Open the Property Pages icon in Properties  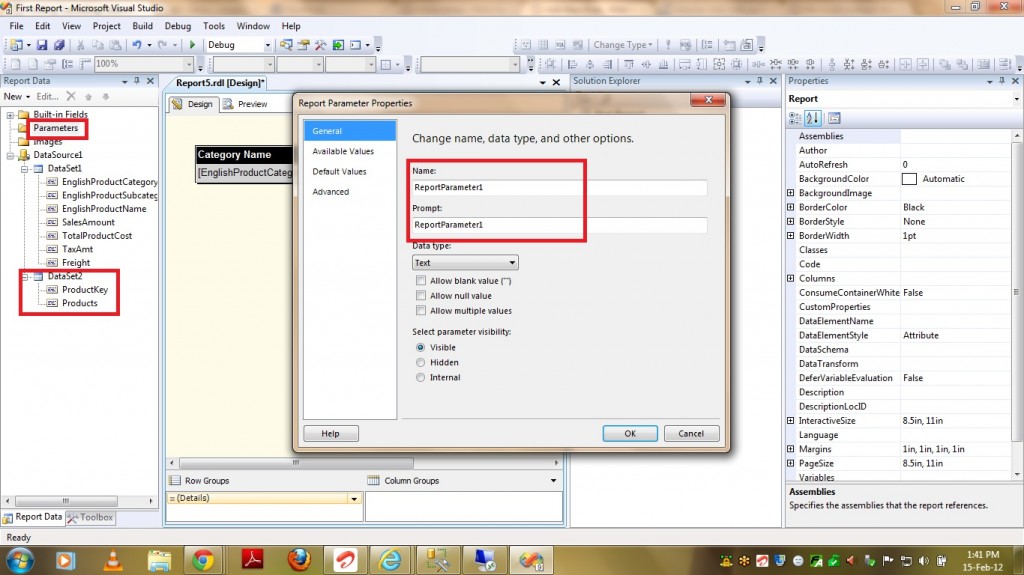point(835,118)
